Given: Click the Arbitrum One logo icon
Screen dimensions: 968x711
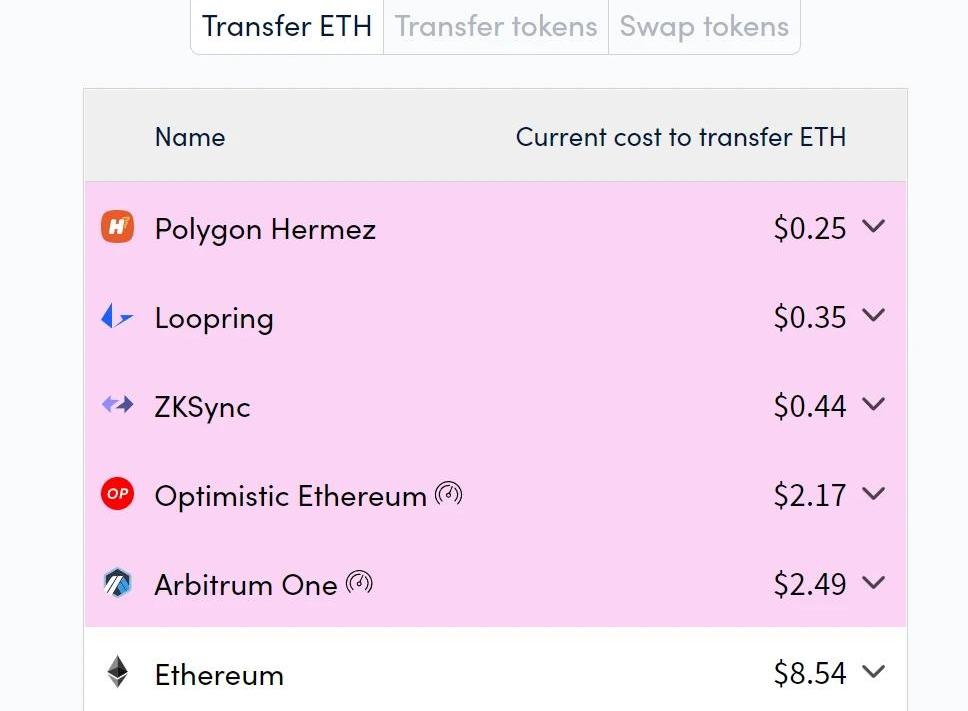Looking at the screenshot, I should tap(118, 583).
